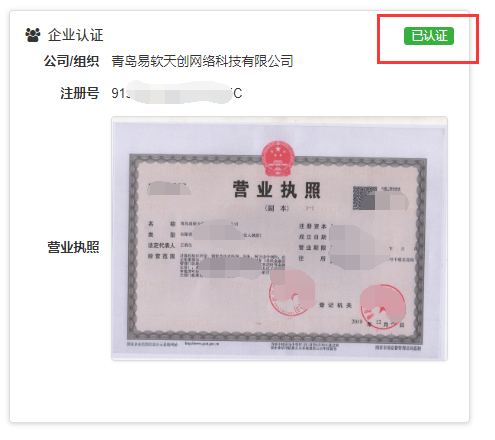
Task: Click the 法定代表人 row in the license
Action: 170,245
